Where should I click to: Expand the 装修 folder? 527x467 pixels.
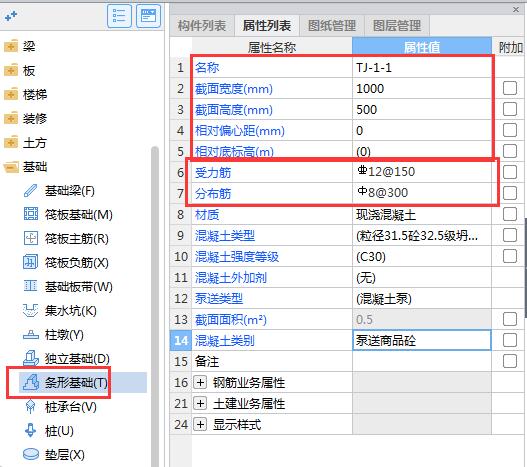pyautogui.click(x=11, y=118)
